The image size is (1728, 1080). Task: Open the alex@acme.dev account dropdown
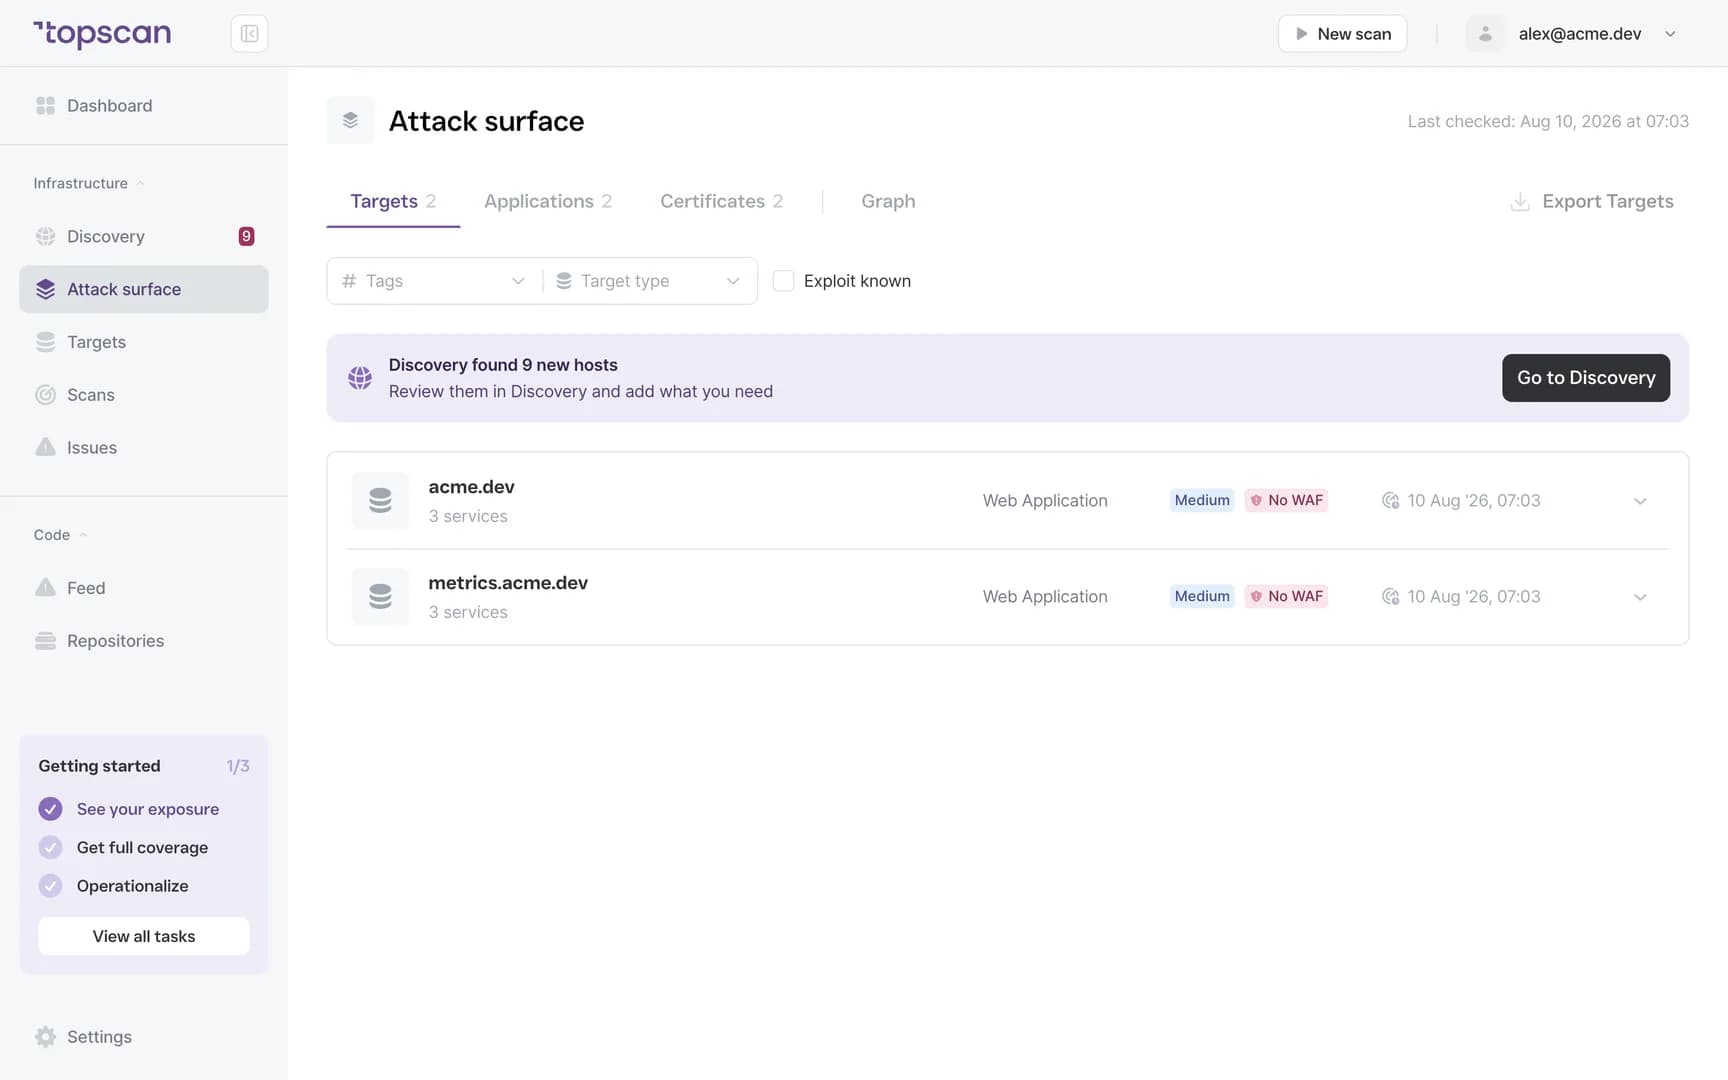tap(1597, 34)
